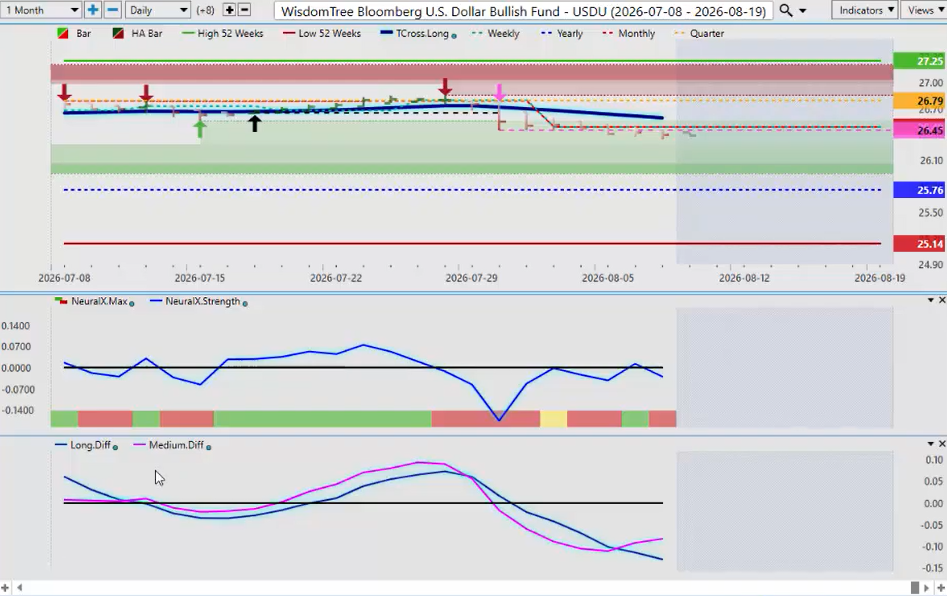Open the Indicators menu
Viewport: 947px width, 596px height.
(865, 10)
